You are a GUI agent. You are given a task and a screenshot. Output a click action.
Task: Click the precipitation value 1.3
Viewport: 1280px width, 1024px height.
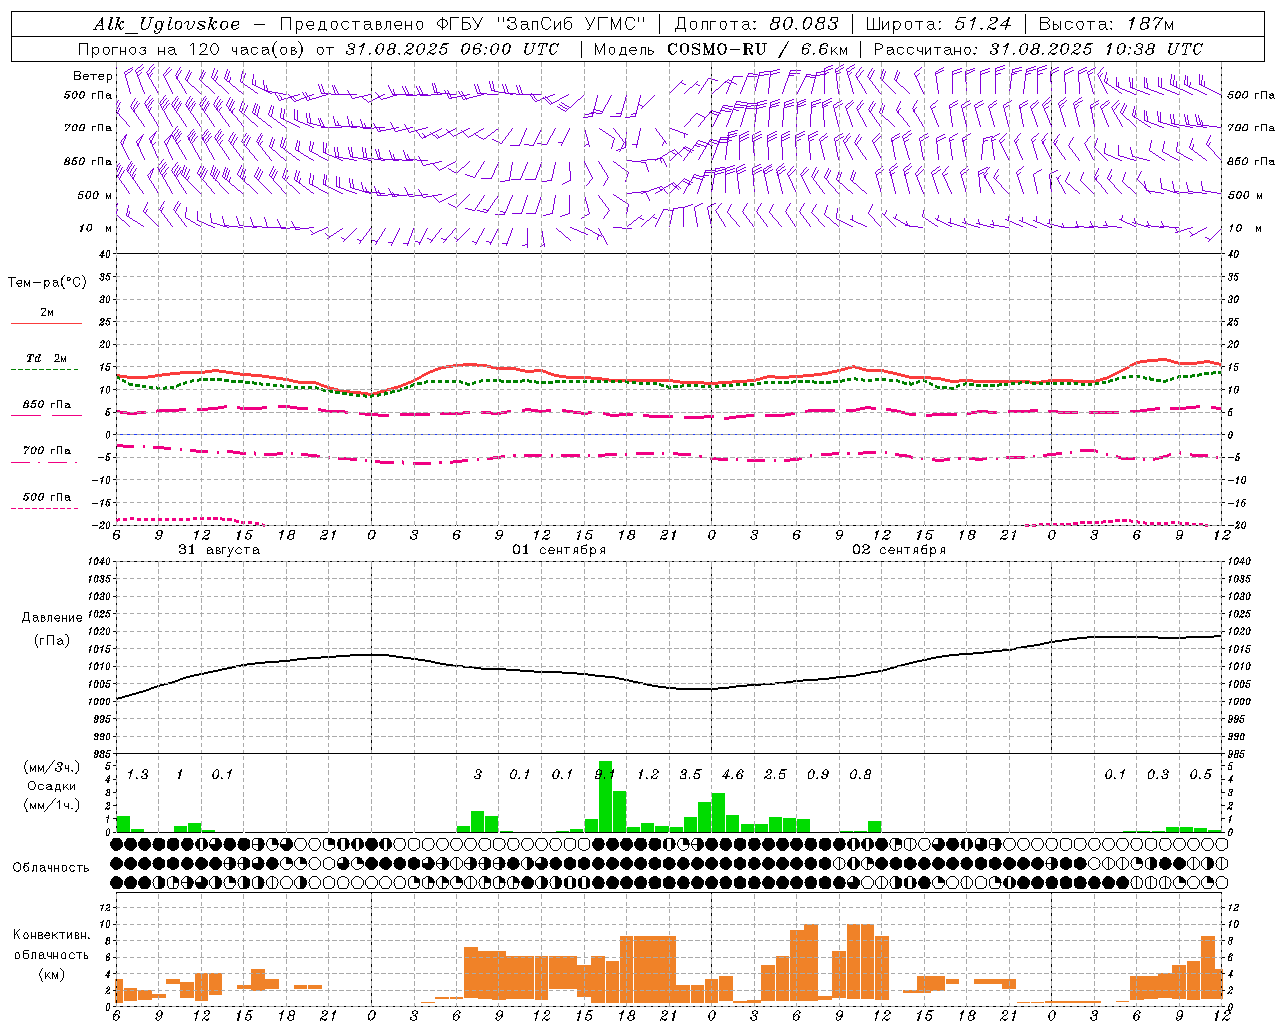click(x=137, y=775)
